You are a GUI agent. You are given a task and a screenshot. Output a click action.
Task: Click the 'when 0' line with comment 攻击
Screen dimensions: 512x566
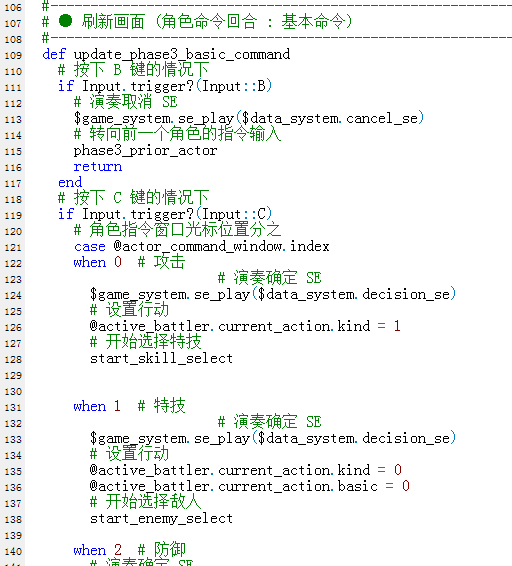tap(129, 262)
